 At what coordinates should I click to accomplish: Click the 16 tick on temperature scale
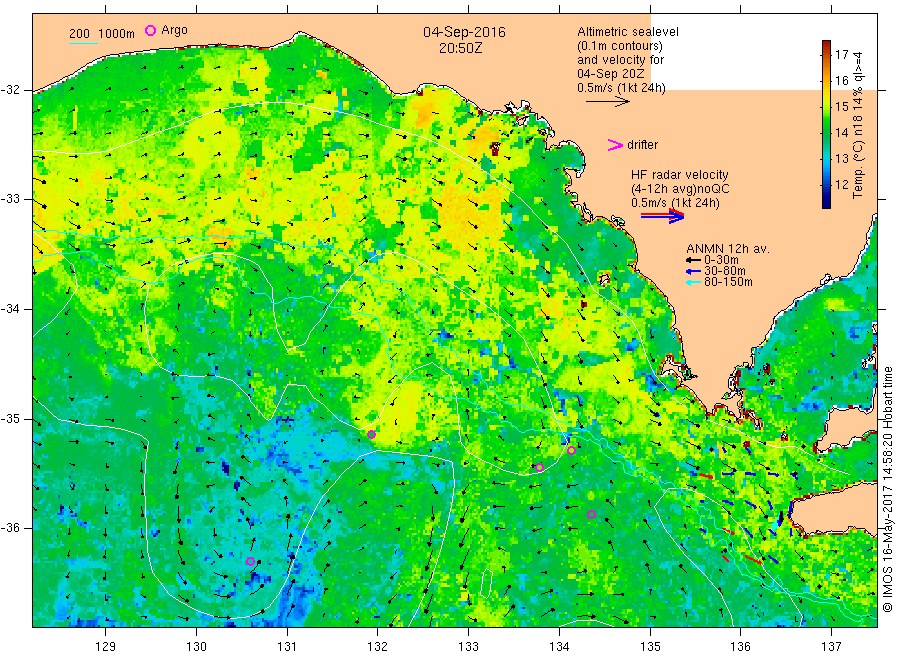pos(841,80)
